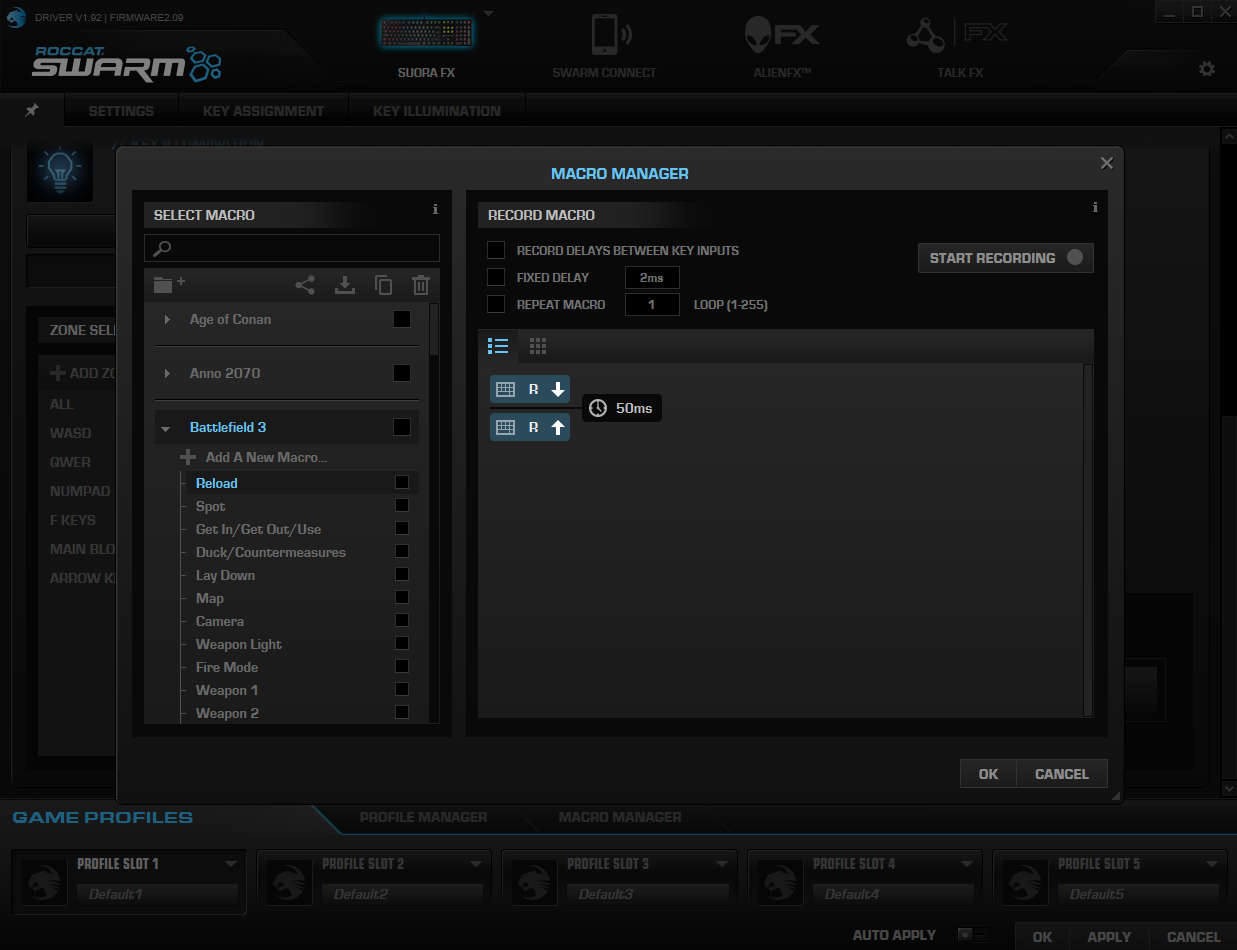The height and width of the screenshot is (950, 1237).
Task: Select the R key down step
Action: click(530, 389)
